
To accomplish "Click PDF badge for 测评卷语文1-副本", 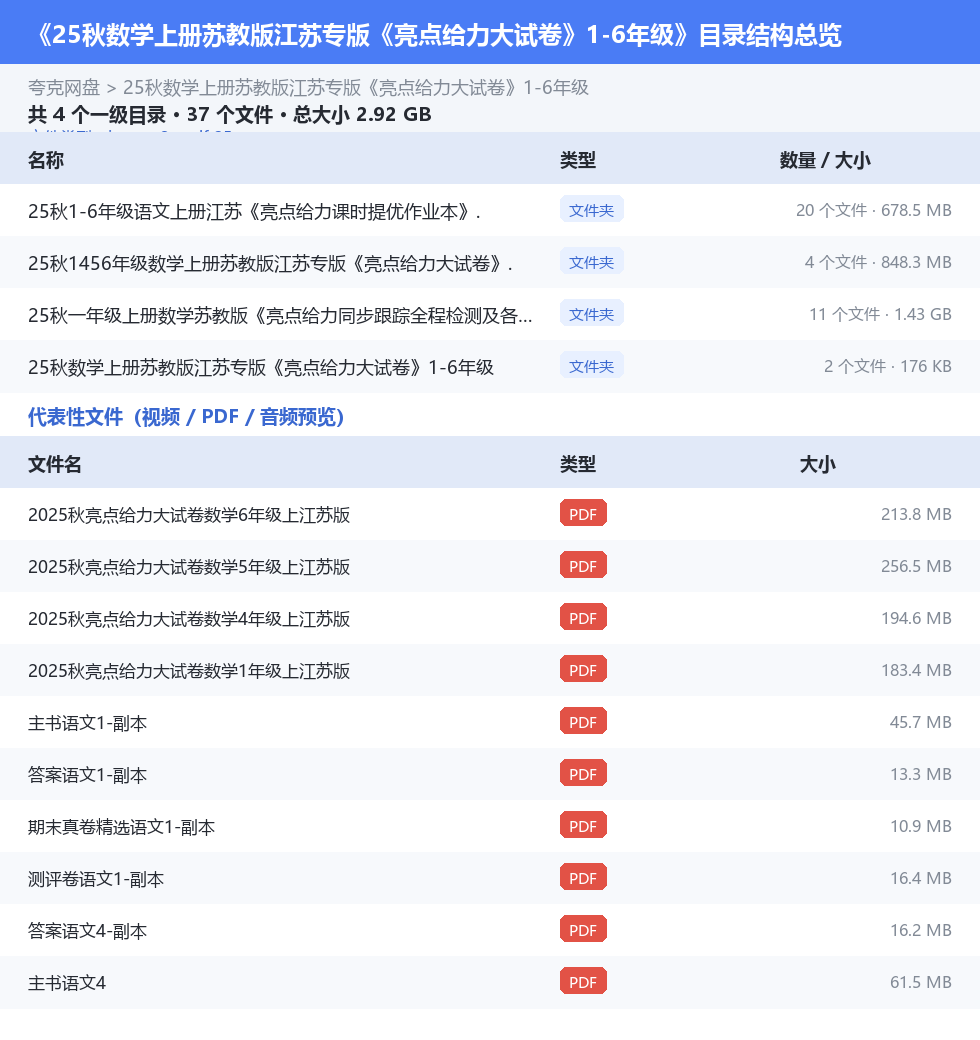I will [x=583, y=878].
